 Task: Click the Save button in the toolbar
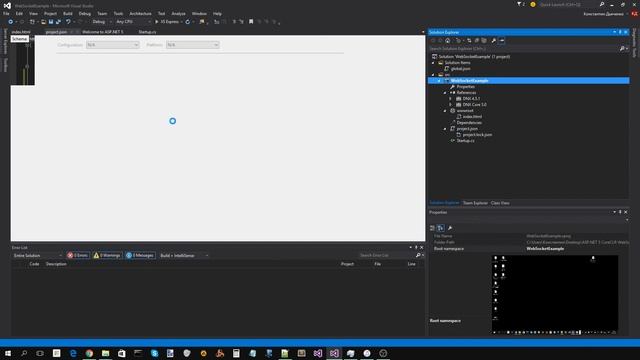(51, 22)
